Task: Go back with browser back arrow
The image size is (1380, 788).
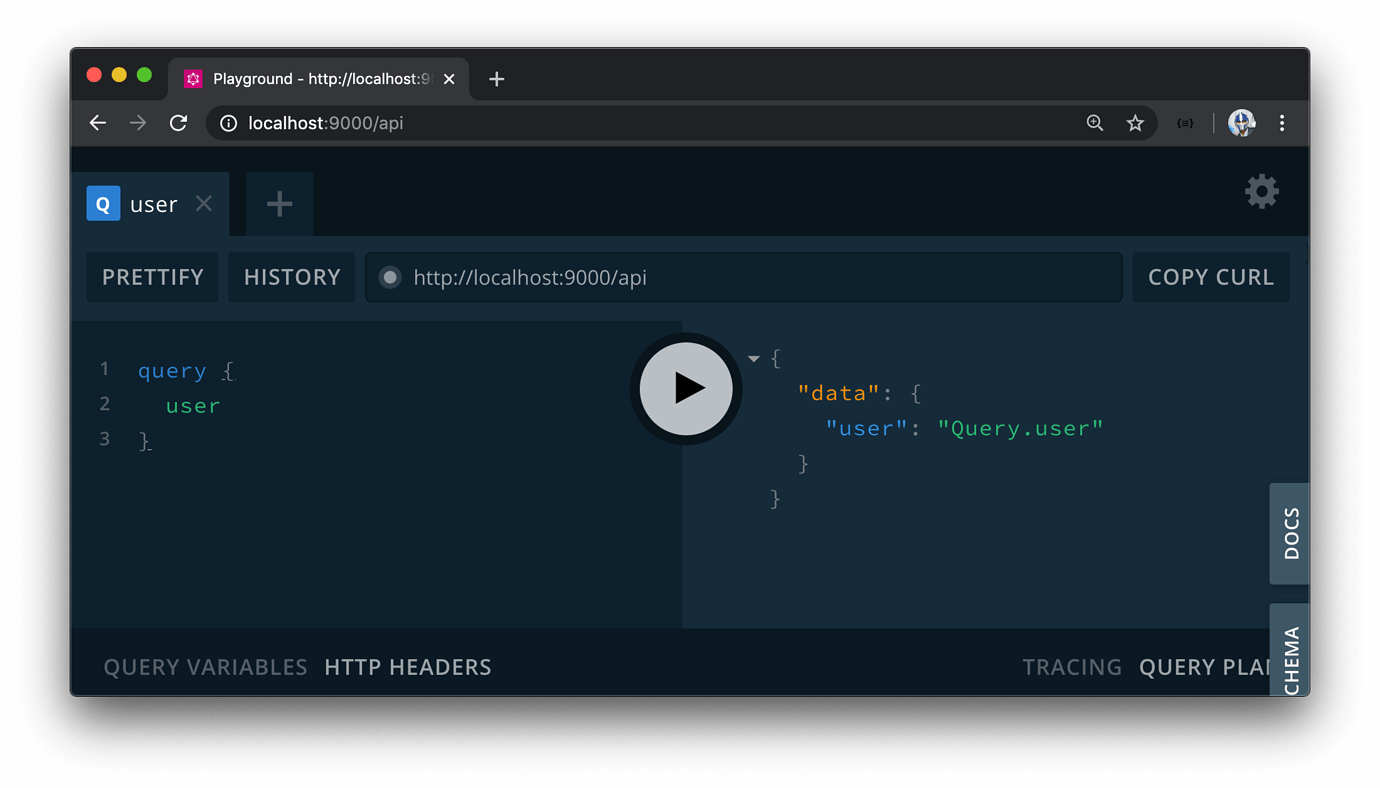Action: tap(98, 123)
